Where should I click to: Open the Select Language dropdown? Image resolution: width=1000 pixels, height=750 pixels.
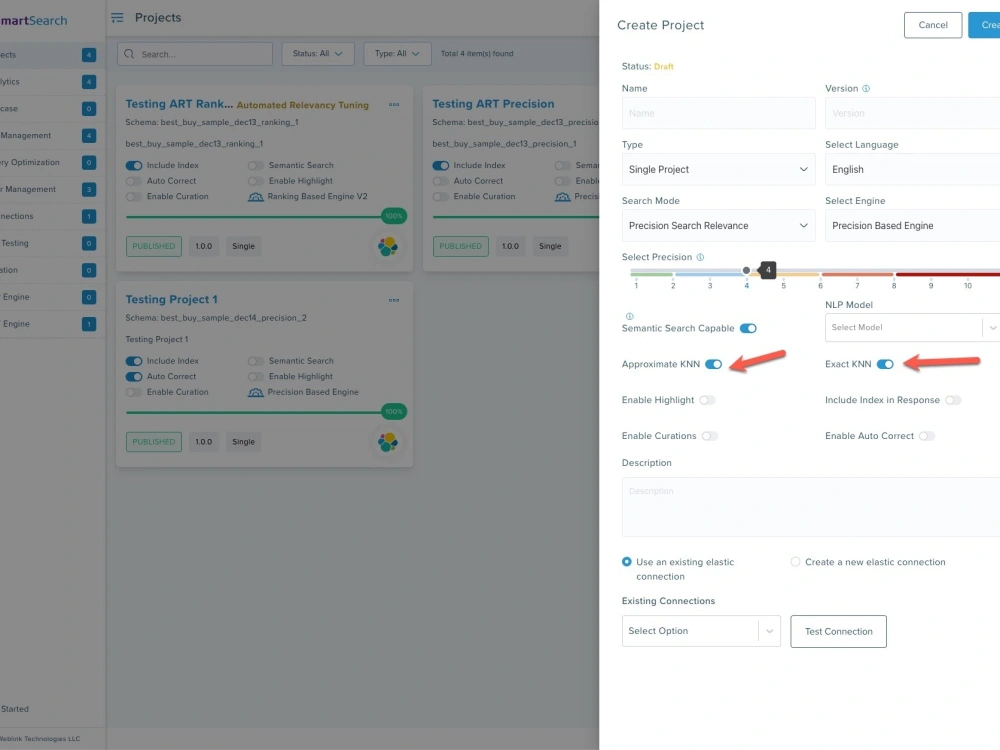[912, 170]
